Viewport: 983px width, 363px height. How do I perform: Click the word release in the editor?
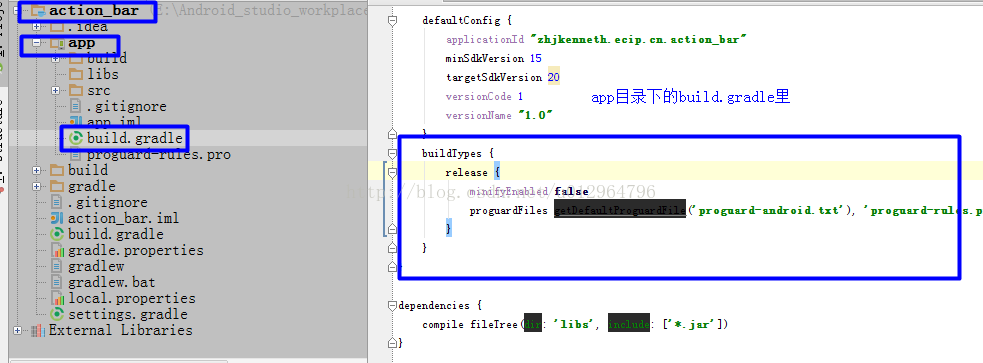tap(466, 172)
